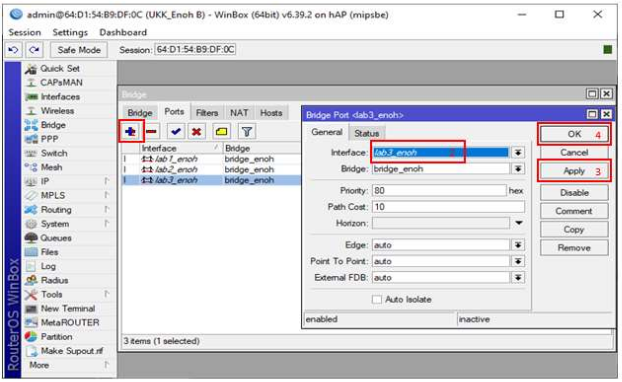
Task: Open the Point To Point dropdown arrow
Action: pyautogui.click(x=518, y=261)
